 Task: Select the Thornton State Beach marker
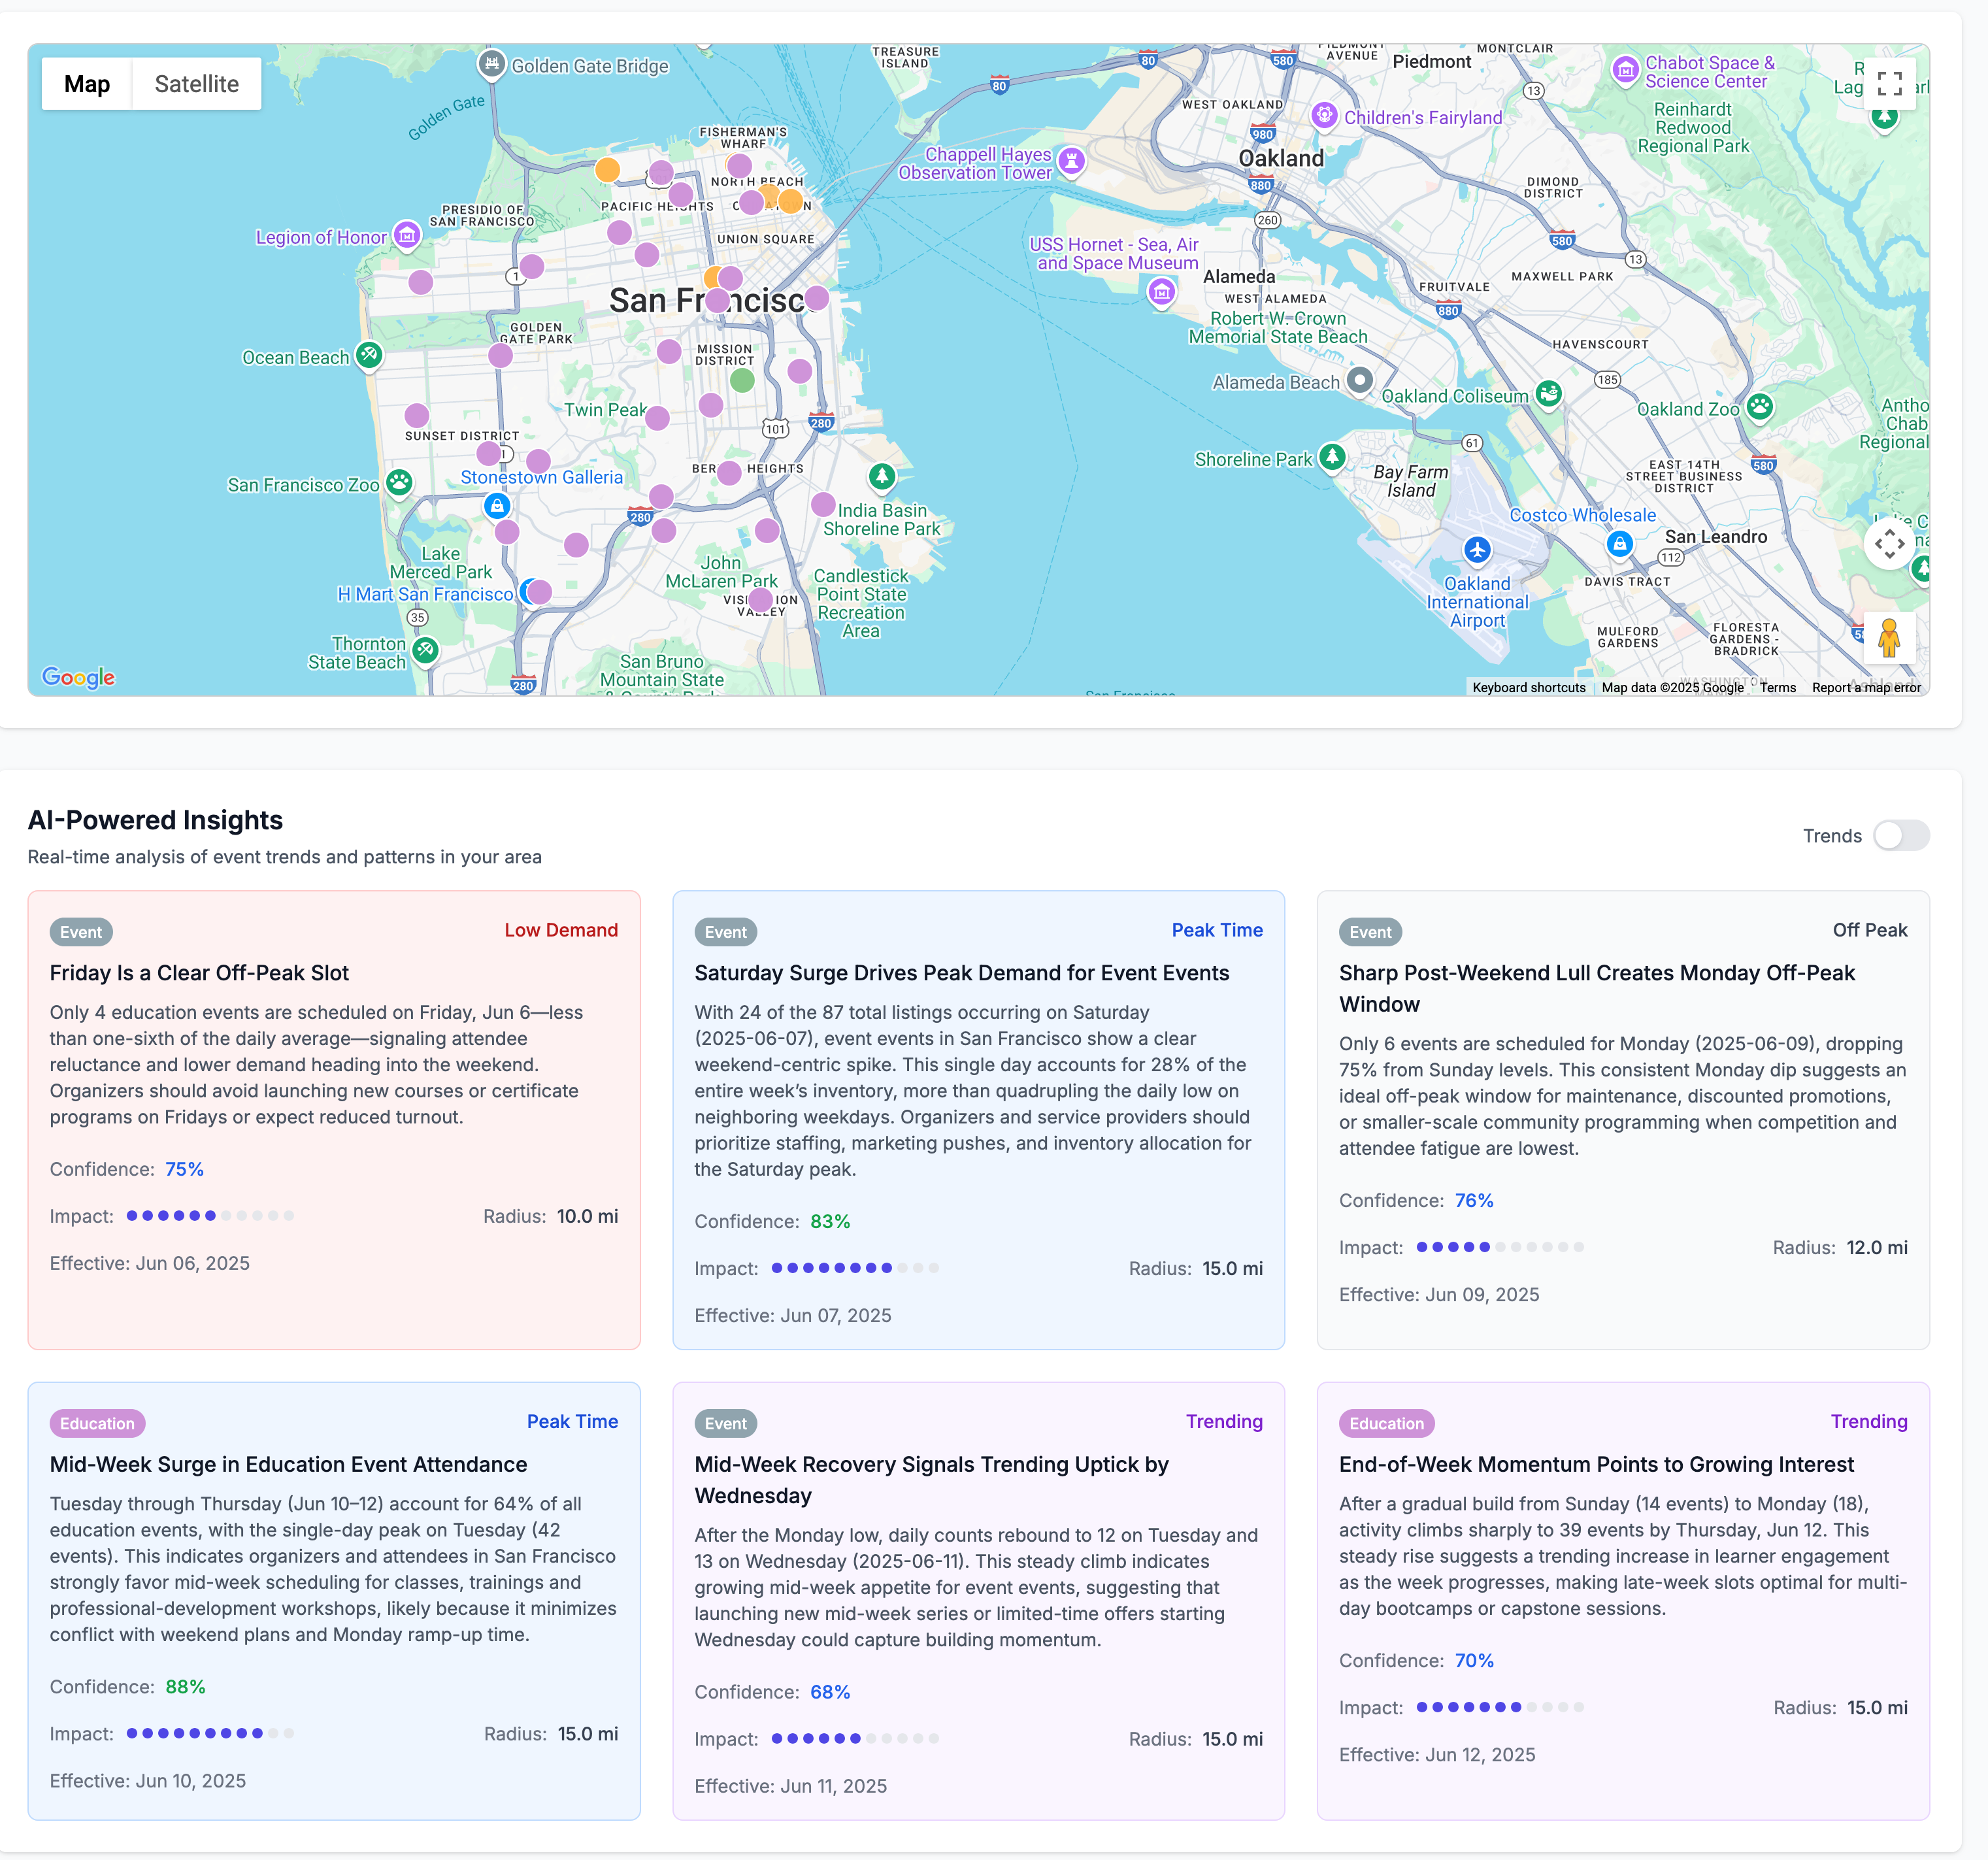pyautogui.click(x=425, y=651)
